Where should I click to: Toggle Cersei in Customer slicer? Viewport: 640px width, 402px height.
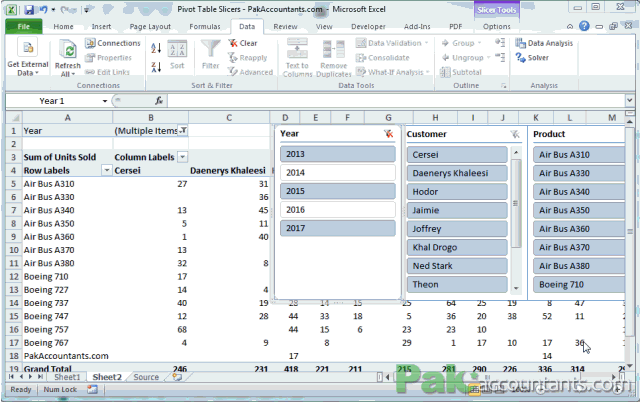457,155
